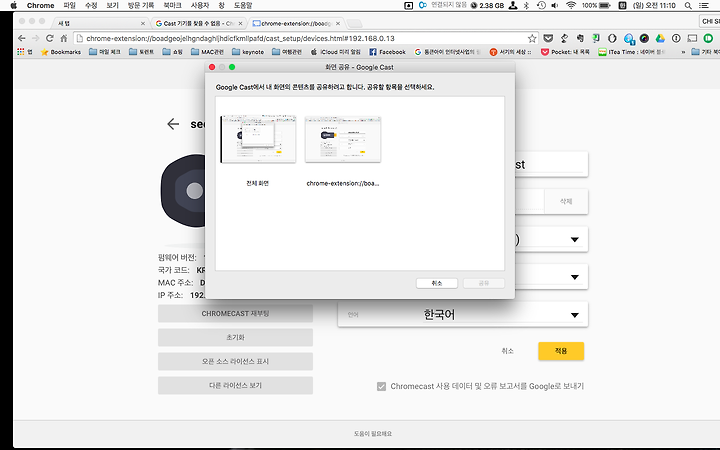Click the Bluetooth icon in the menu bar
The width and height of the screenshot is (720, 450).
pyautogui.click(x=527, y=6)
